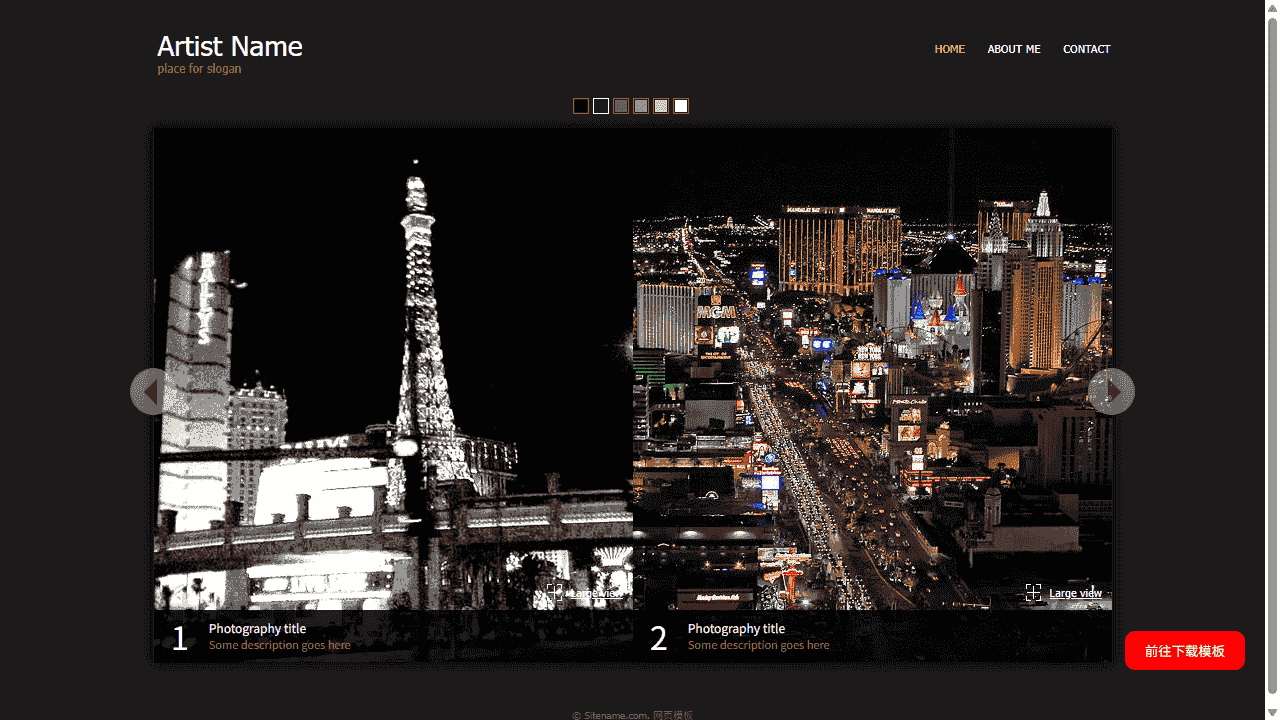1280x720 pixels.
Task: Go to the ABOUT ME page
Action: point(1013,49)
